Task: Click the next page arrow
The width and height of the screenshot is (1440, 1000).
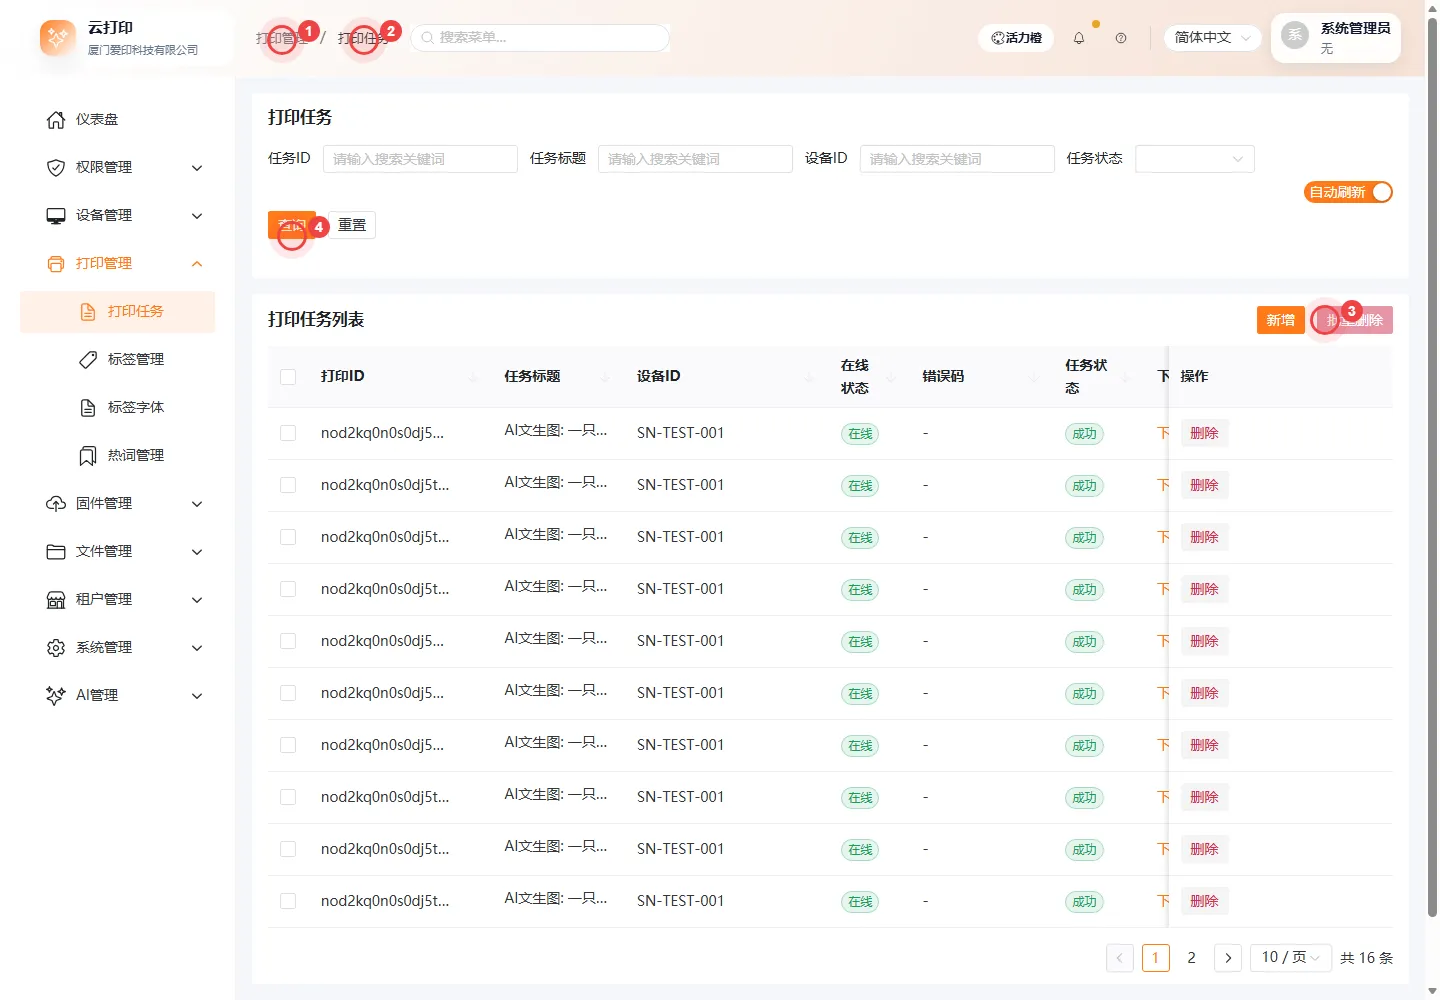Action: [1228, 958]
